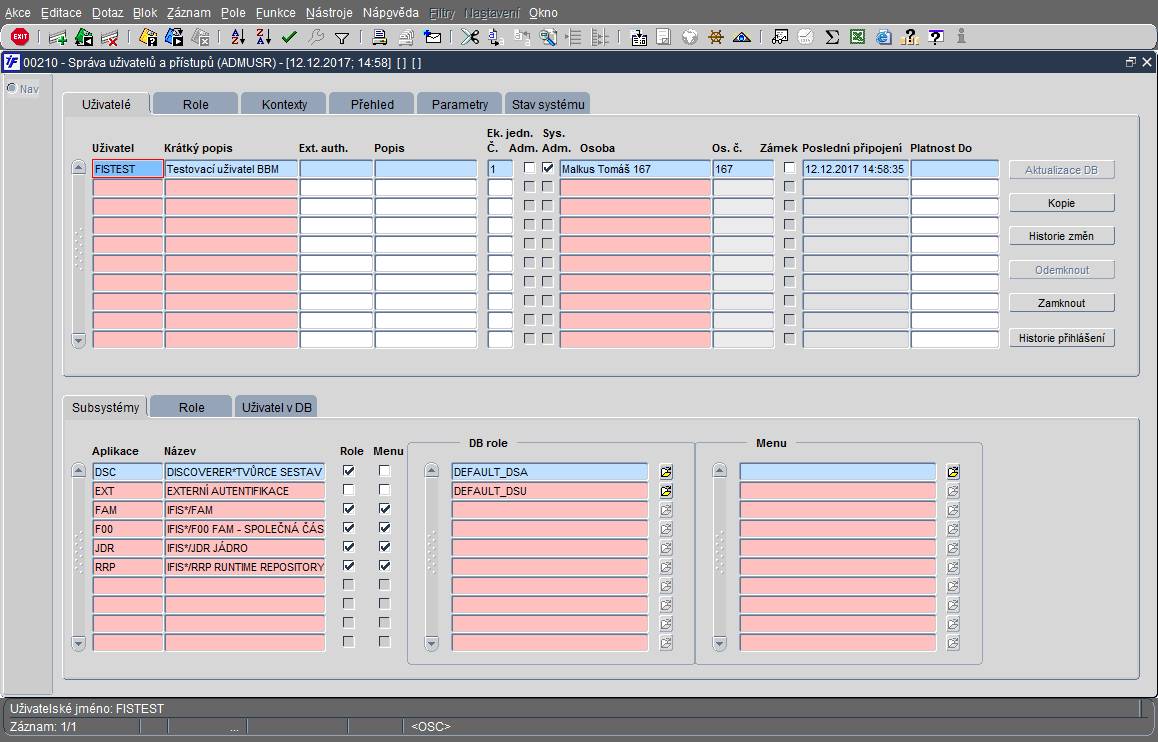1158x742 pixels.
Task: Toggle Menu checkbox for DSC application
Action: point(384,470)
